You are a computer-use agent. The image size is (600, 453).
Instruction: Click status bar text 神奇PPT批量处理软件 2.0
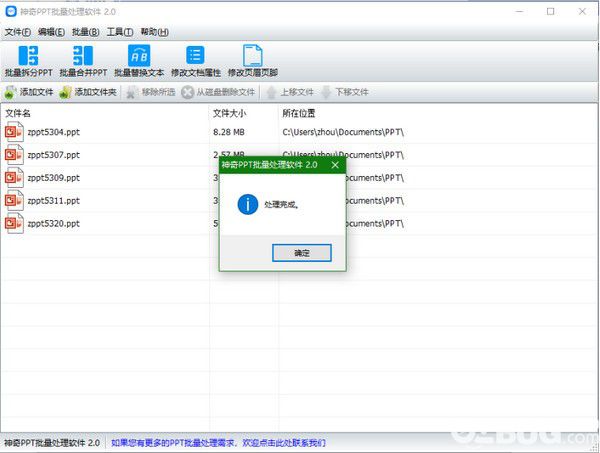[x=52, y=443]
